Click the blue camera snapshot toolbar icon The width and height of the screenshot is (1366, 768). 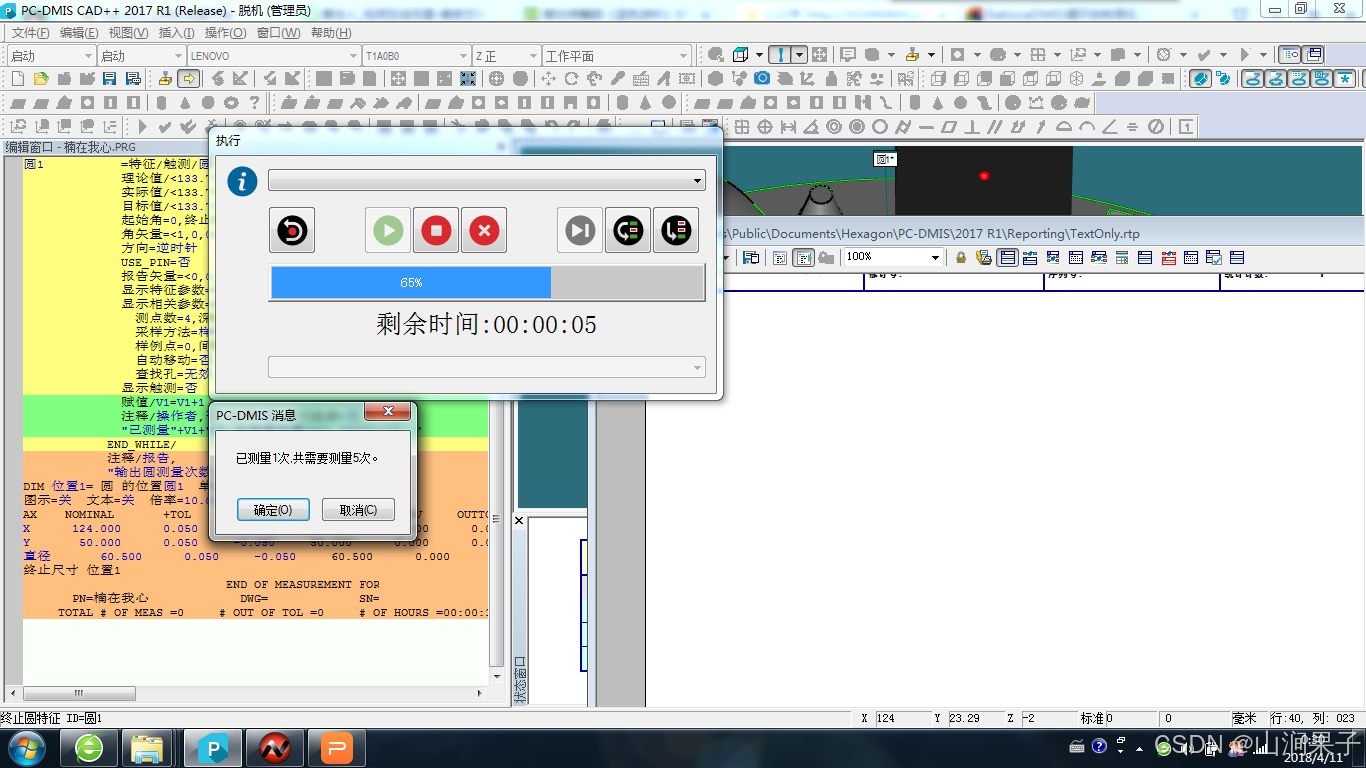[763, 78]
